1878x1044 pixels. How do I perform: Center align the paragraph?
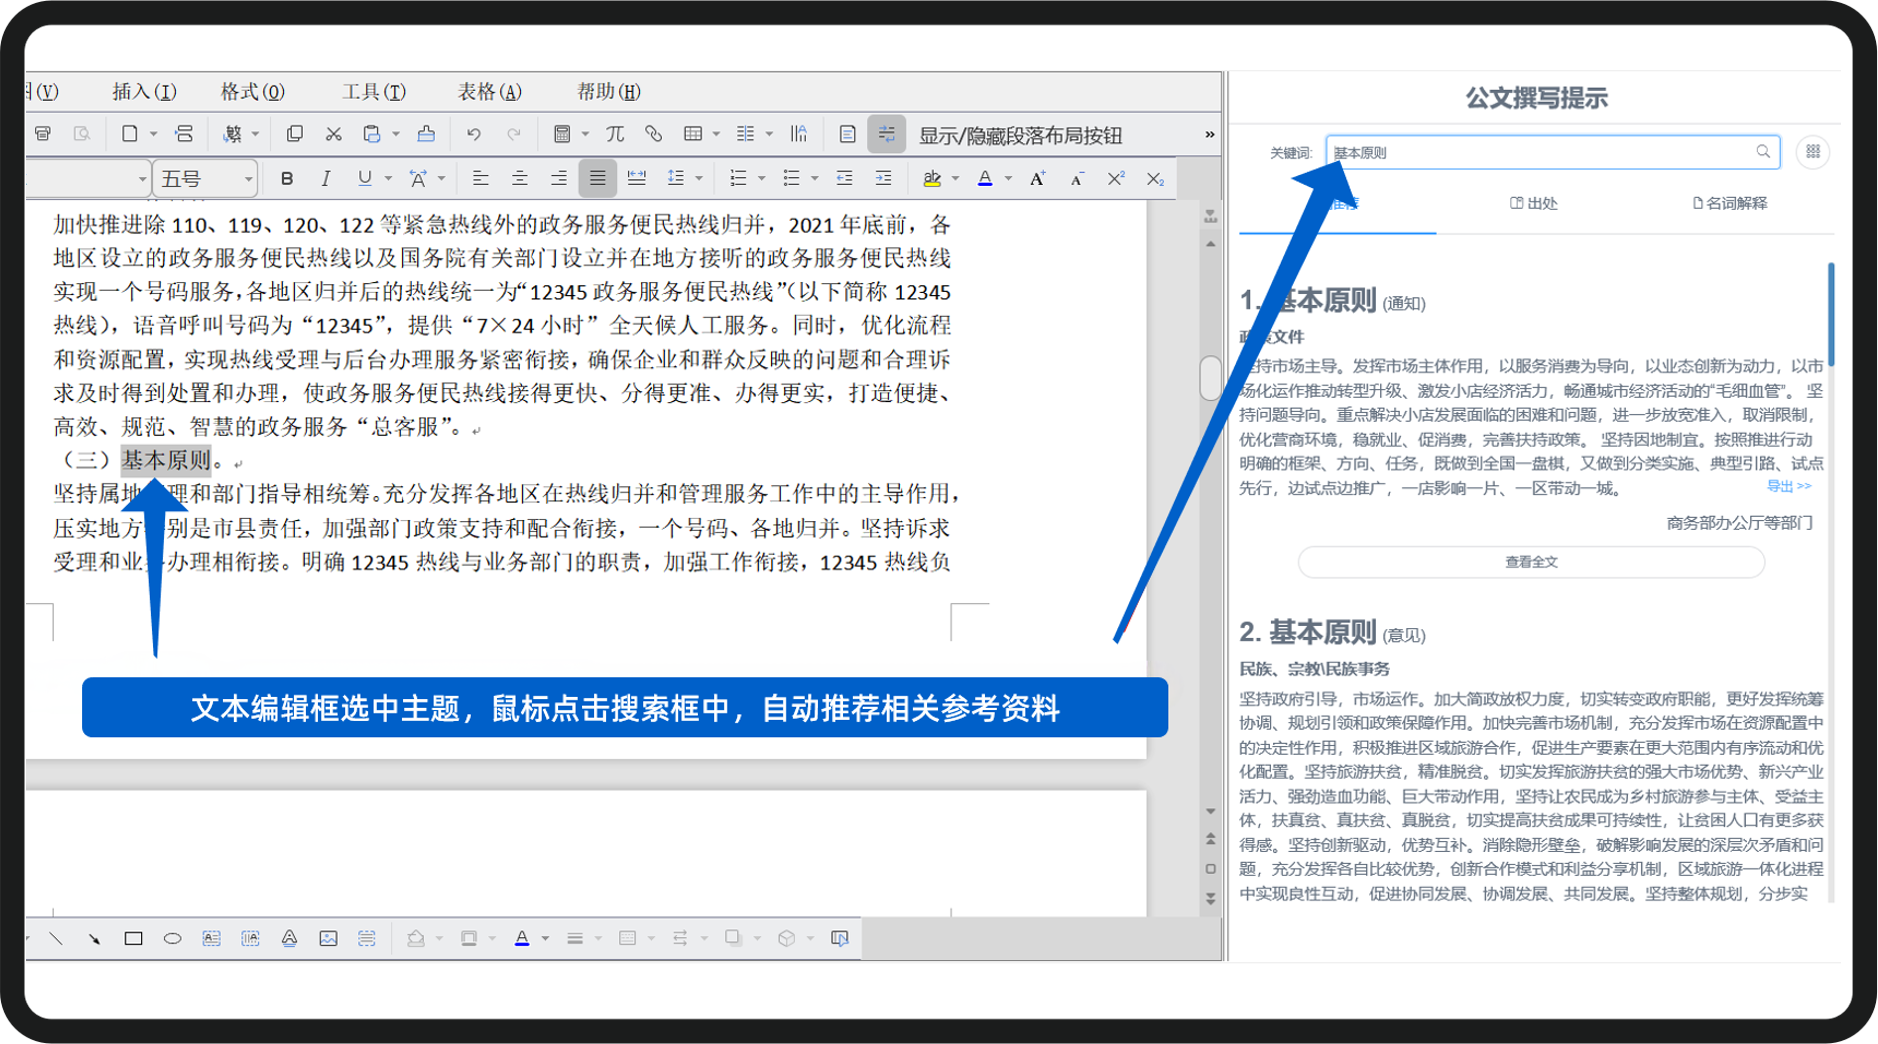point(519,179)
